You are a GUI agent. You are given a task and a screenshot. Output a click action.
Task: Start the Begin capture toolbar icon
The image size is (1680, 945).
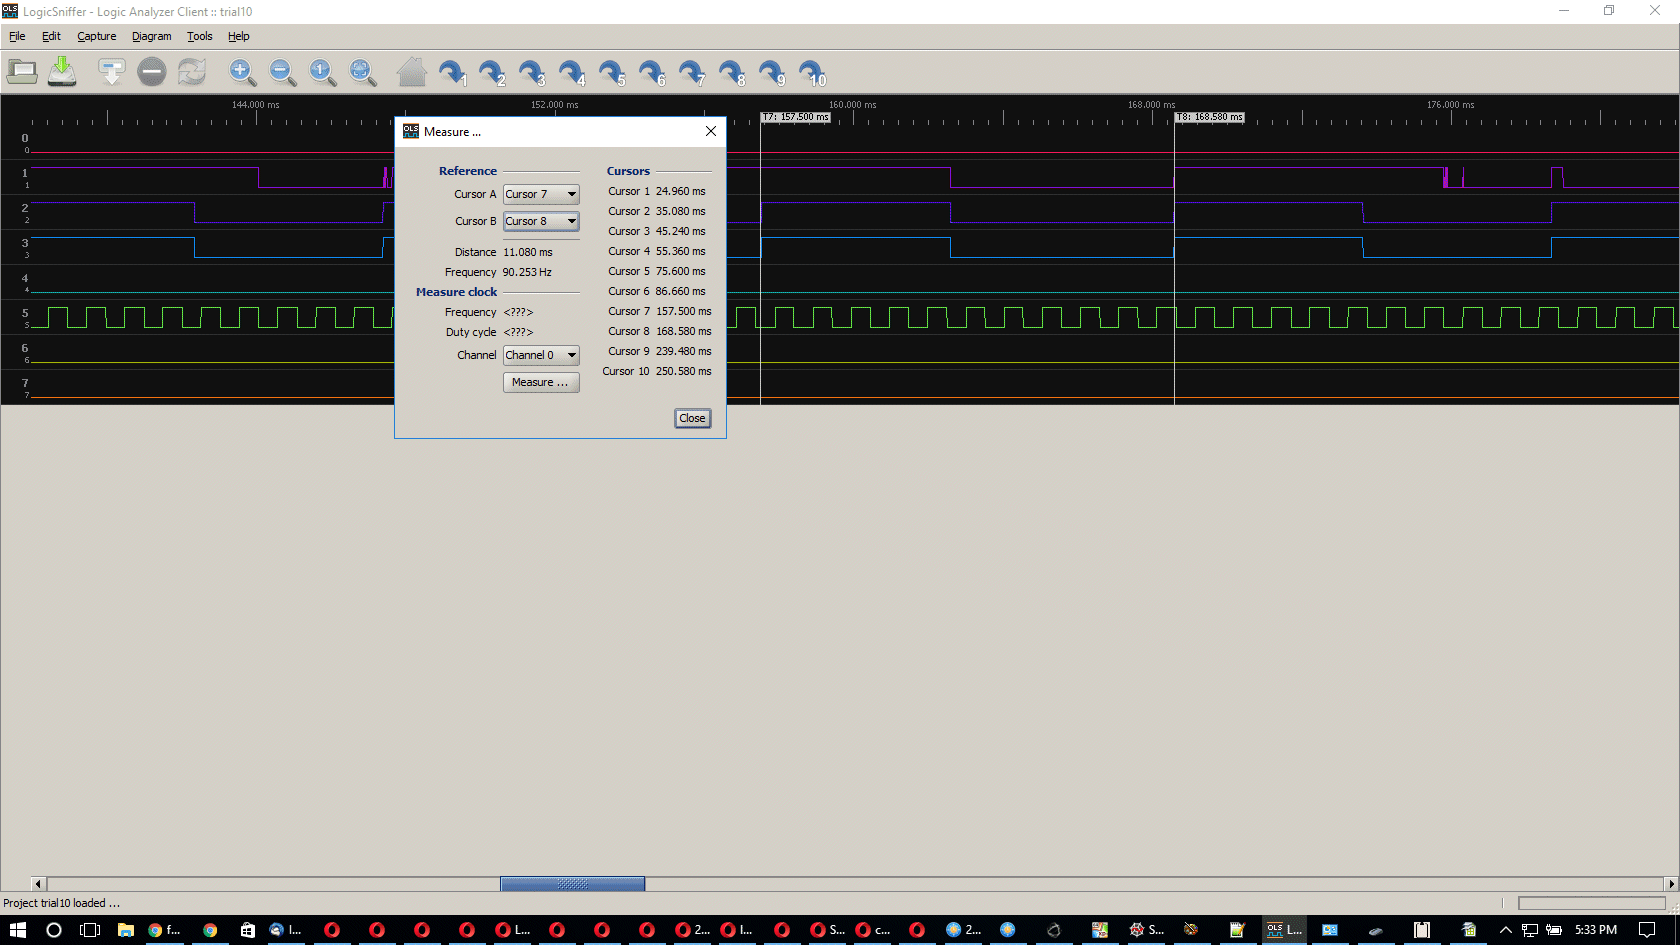111,72
